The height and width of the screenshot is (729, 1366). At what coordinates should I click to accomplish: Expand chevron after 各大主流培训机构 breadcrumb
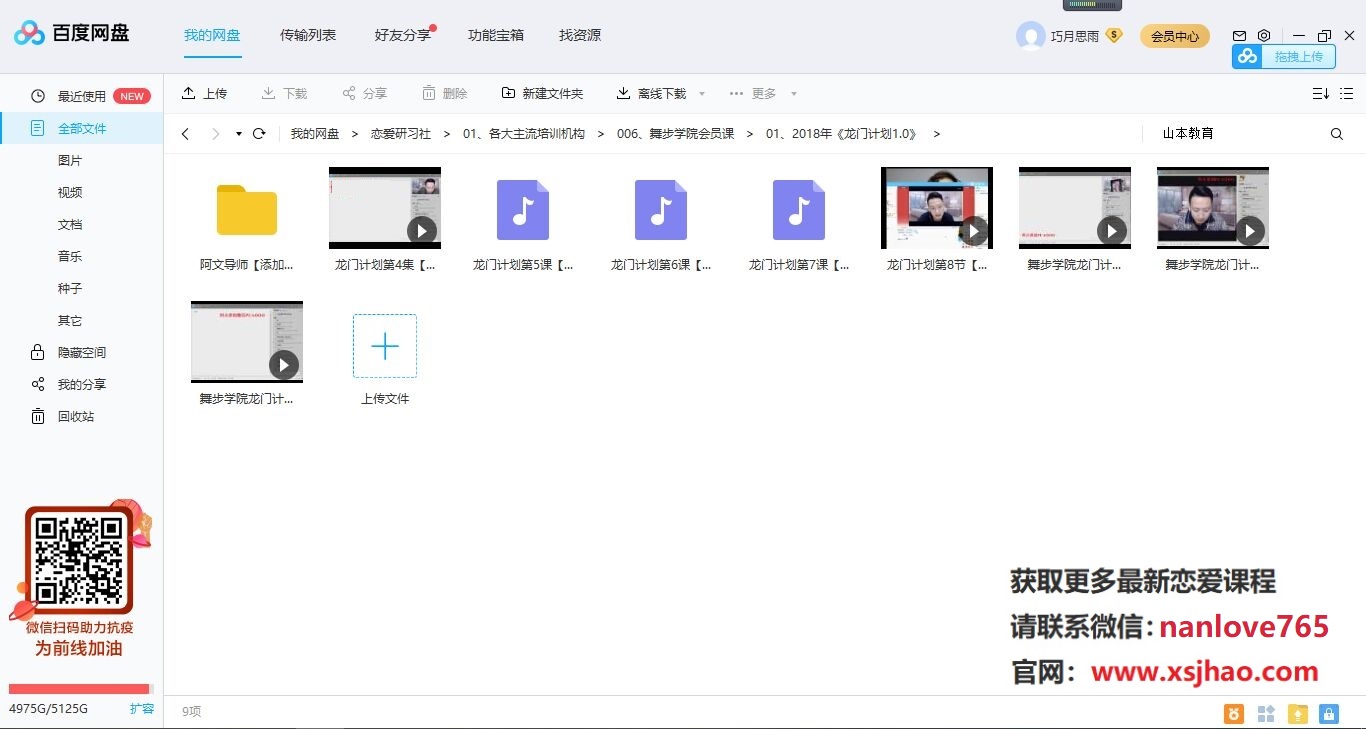pyautogui.click(x=601, y=134)
